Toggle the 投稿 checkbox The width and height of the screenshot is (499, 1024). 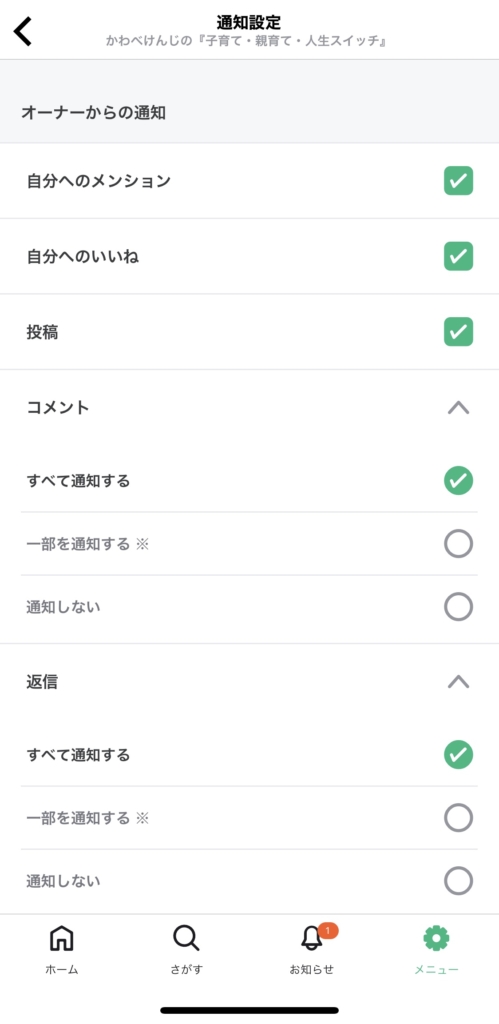pyautogui.click(x=459, y=332)
